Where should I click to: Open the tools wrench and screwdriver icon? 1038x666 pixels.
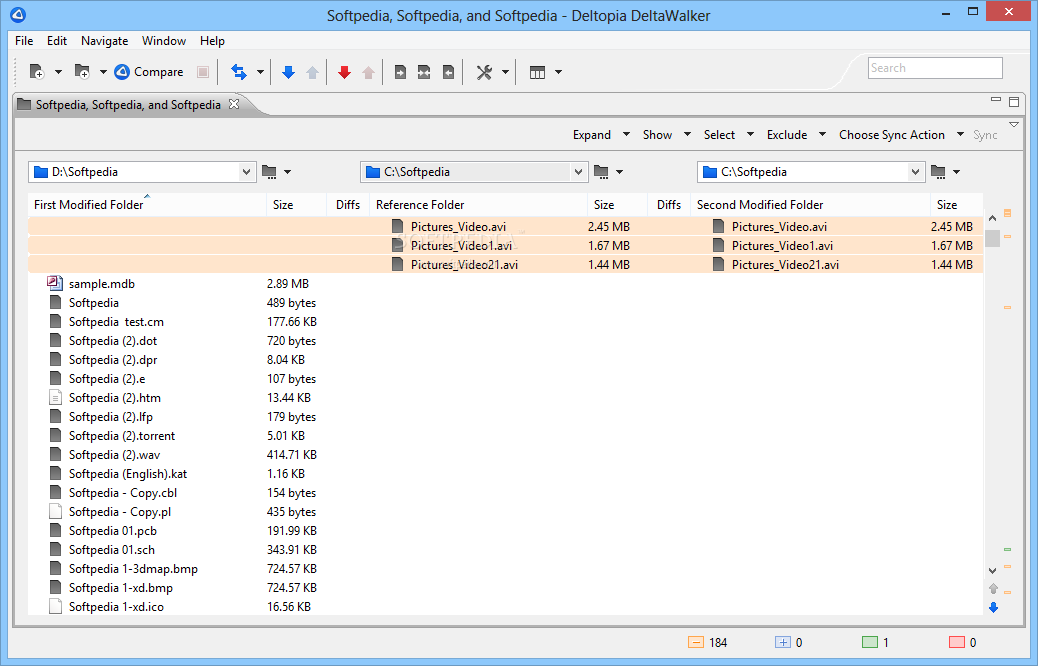tap(485, 71)
